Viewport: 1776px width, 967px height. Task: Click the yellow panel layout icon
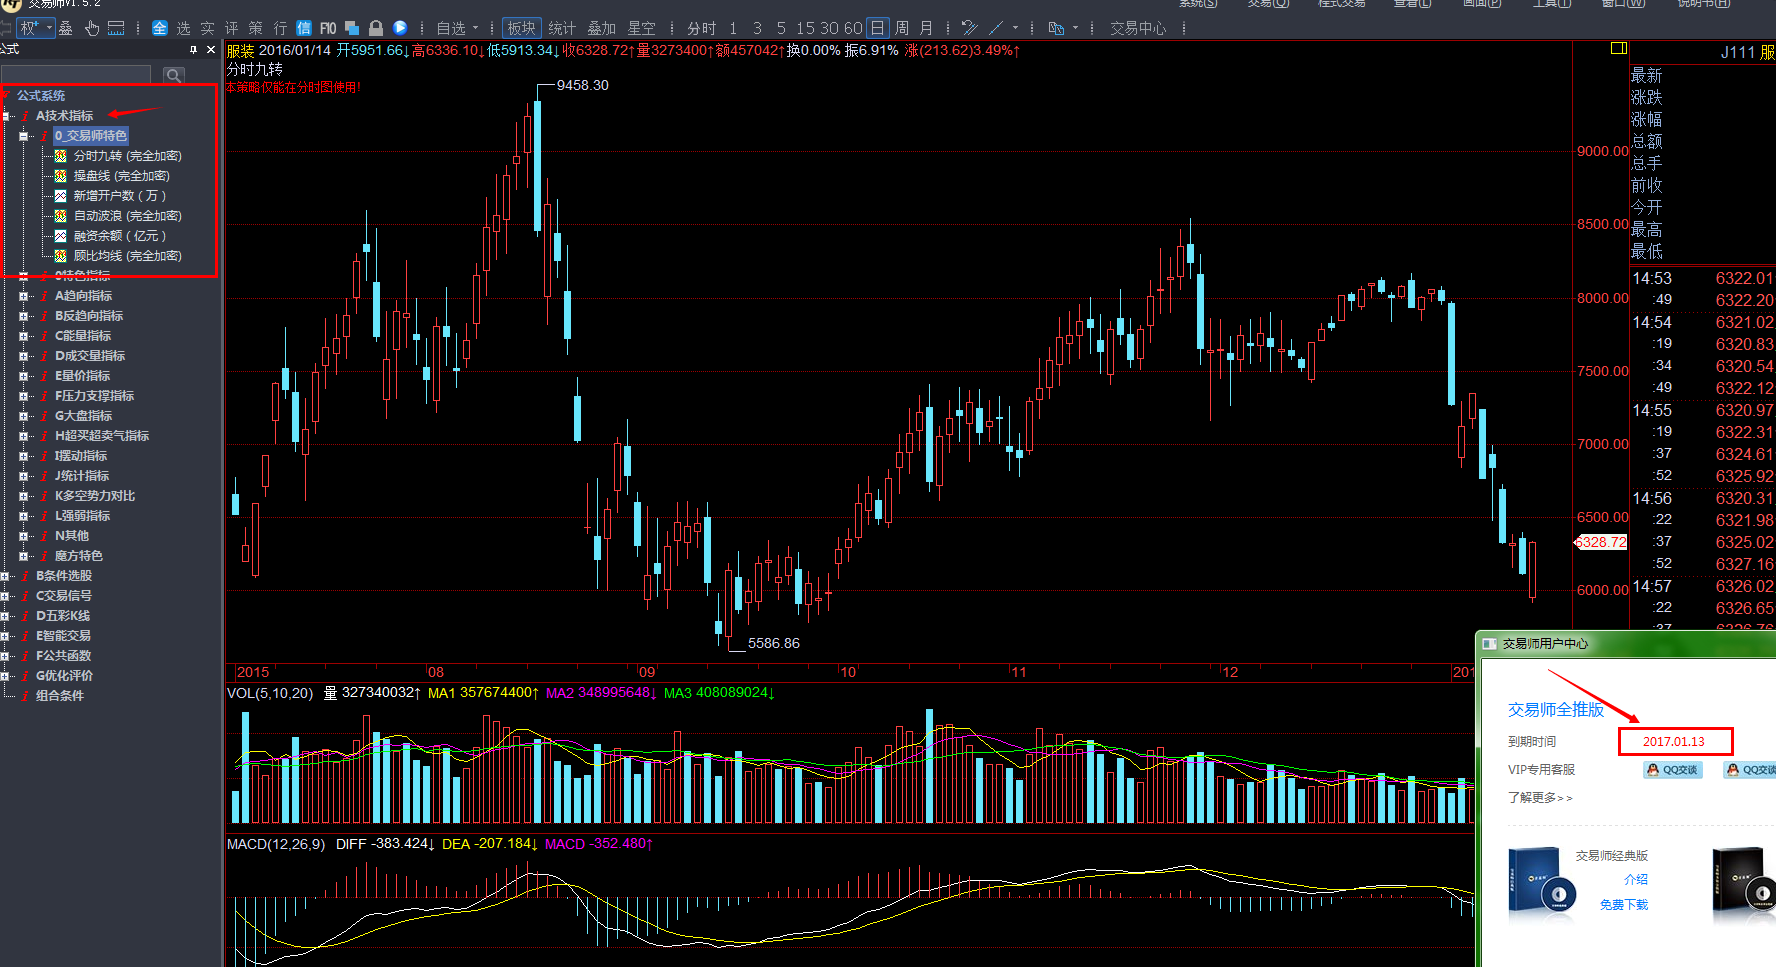pos(1619,48)
